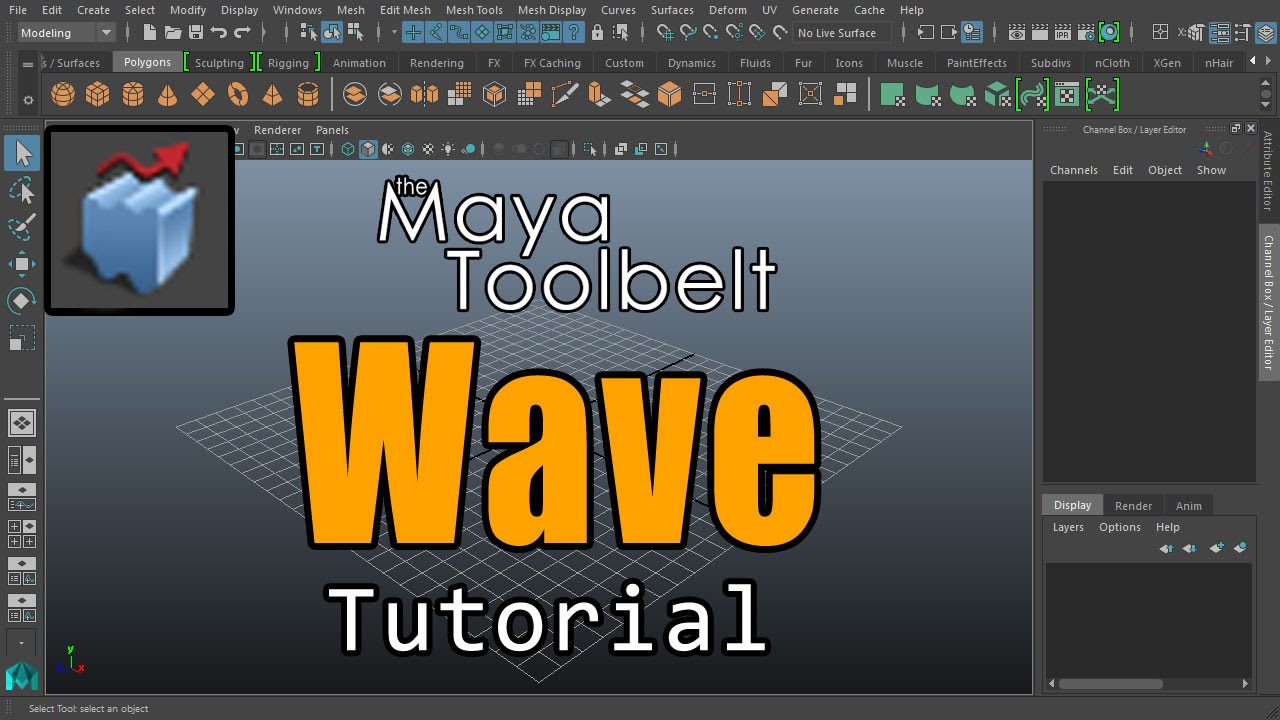Pick the Paint Selection tool
This screenshot has height=720, width=1280.
pos(22,226)
